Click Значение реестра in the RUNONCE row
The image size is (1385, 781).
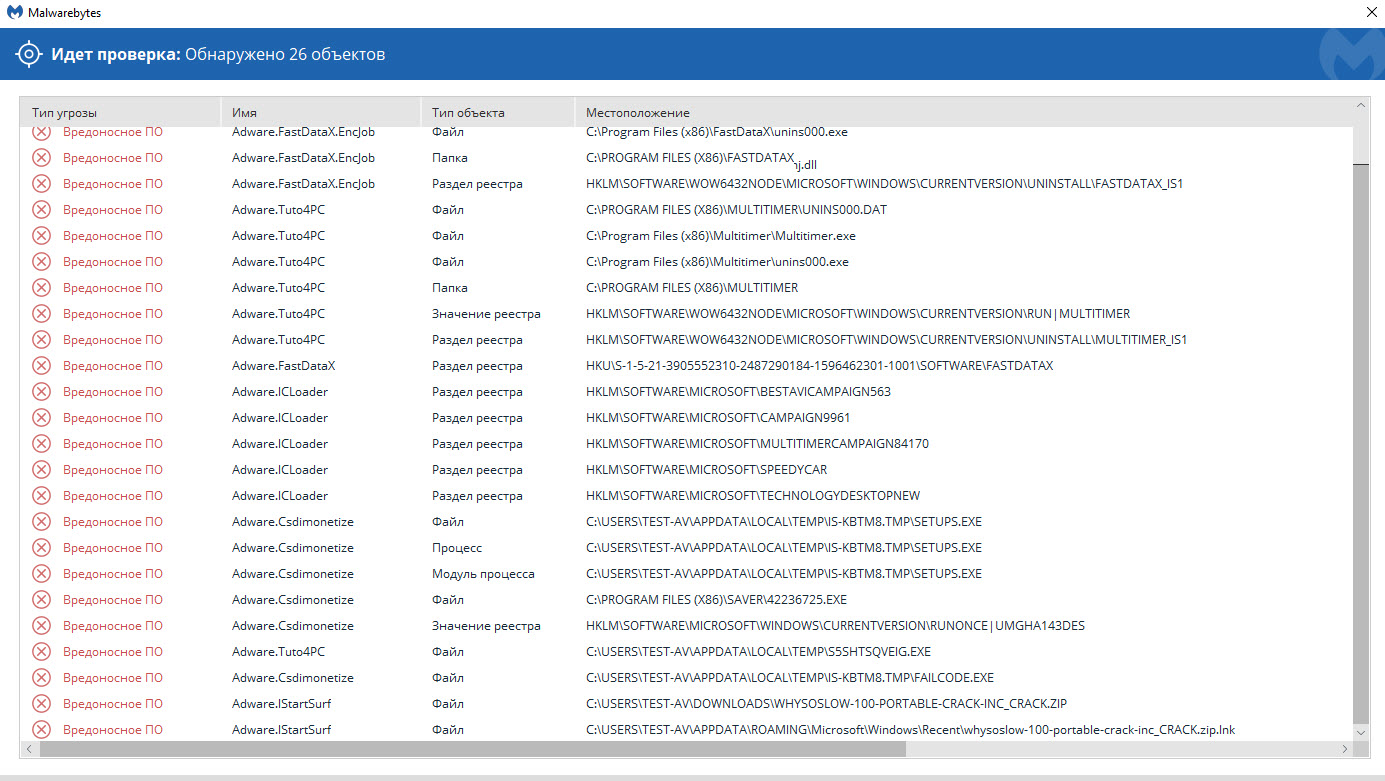click(x=486, y=626)
